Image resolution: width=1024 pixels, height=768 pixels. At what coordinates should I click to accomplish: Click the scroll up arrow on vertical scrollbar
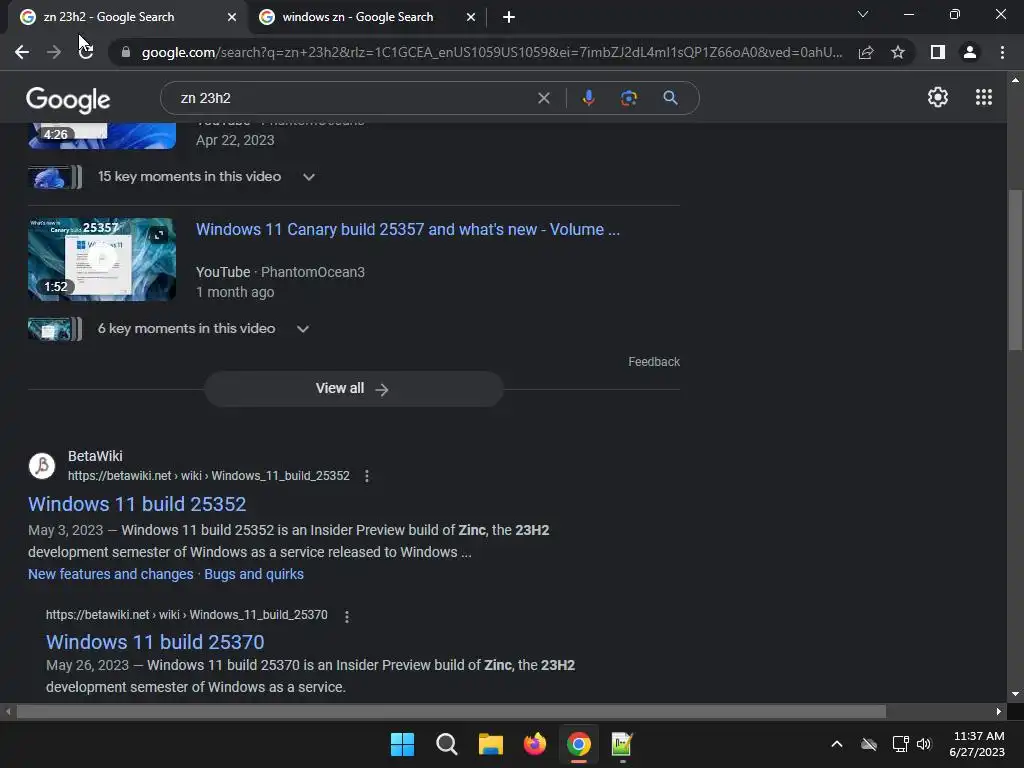coord(1015,80)
